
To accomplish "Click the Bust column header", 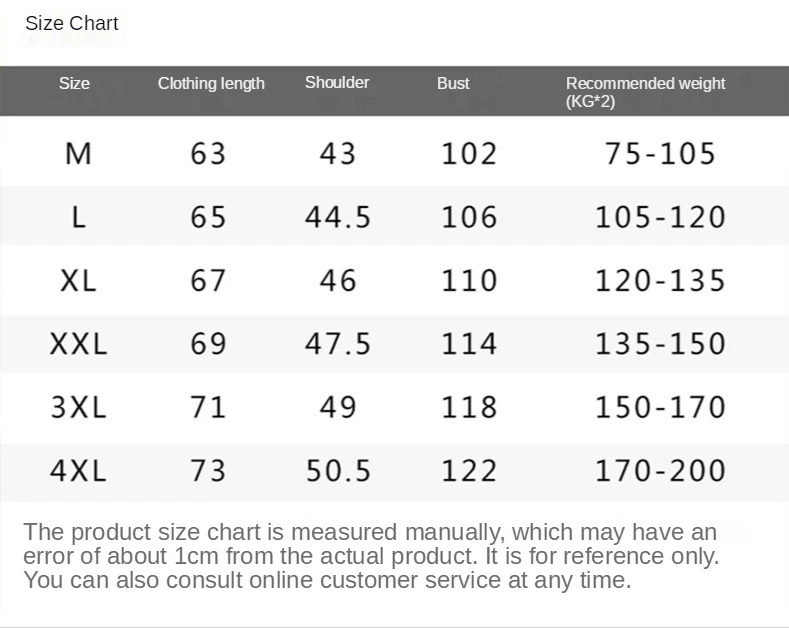I will (x=453, y=83).
